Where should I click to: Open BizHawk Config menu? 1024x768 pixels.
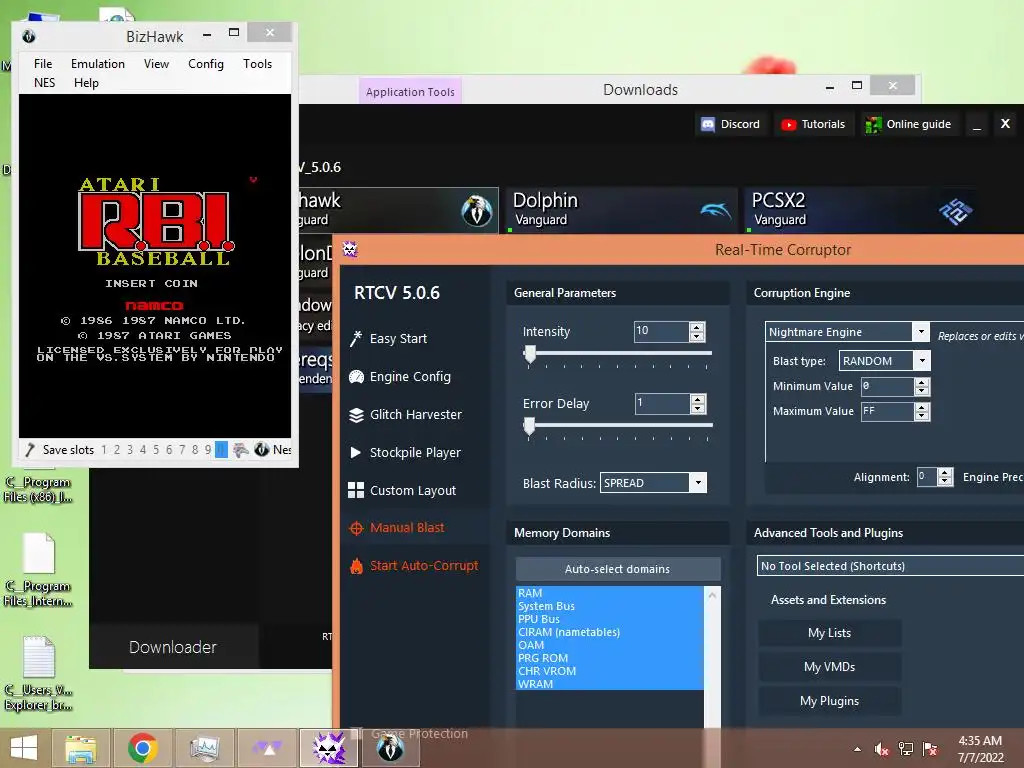click(x=206, y=63)
